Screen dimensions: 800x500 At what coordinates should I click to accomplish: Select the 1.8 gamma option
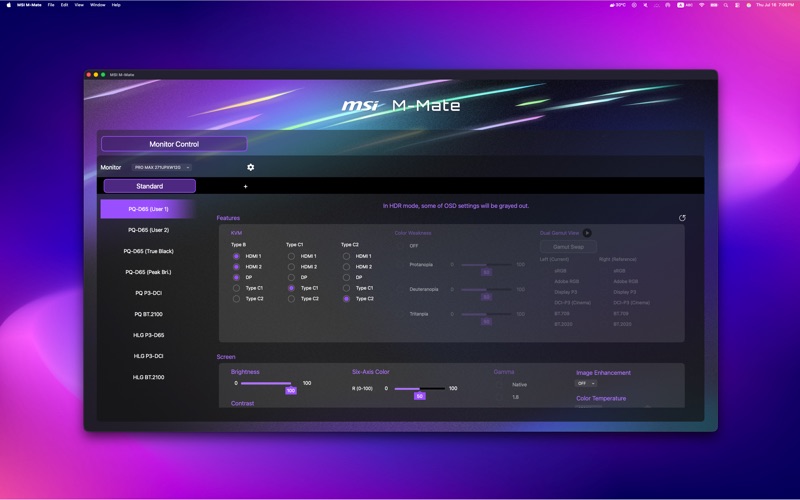500,397
